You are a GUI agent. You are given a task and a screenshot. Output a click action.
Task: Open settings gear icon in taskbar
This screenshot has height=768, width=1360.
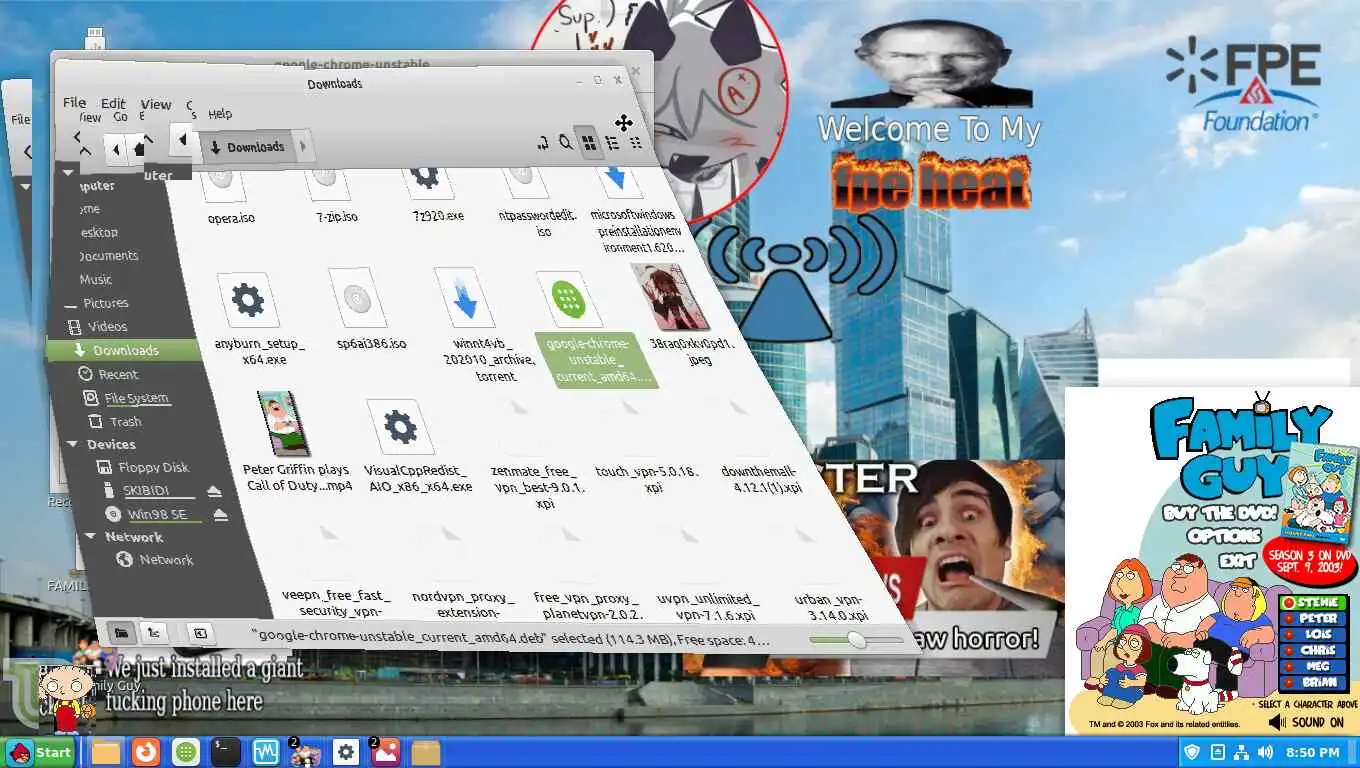[345, 752]
